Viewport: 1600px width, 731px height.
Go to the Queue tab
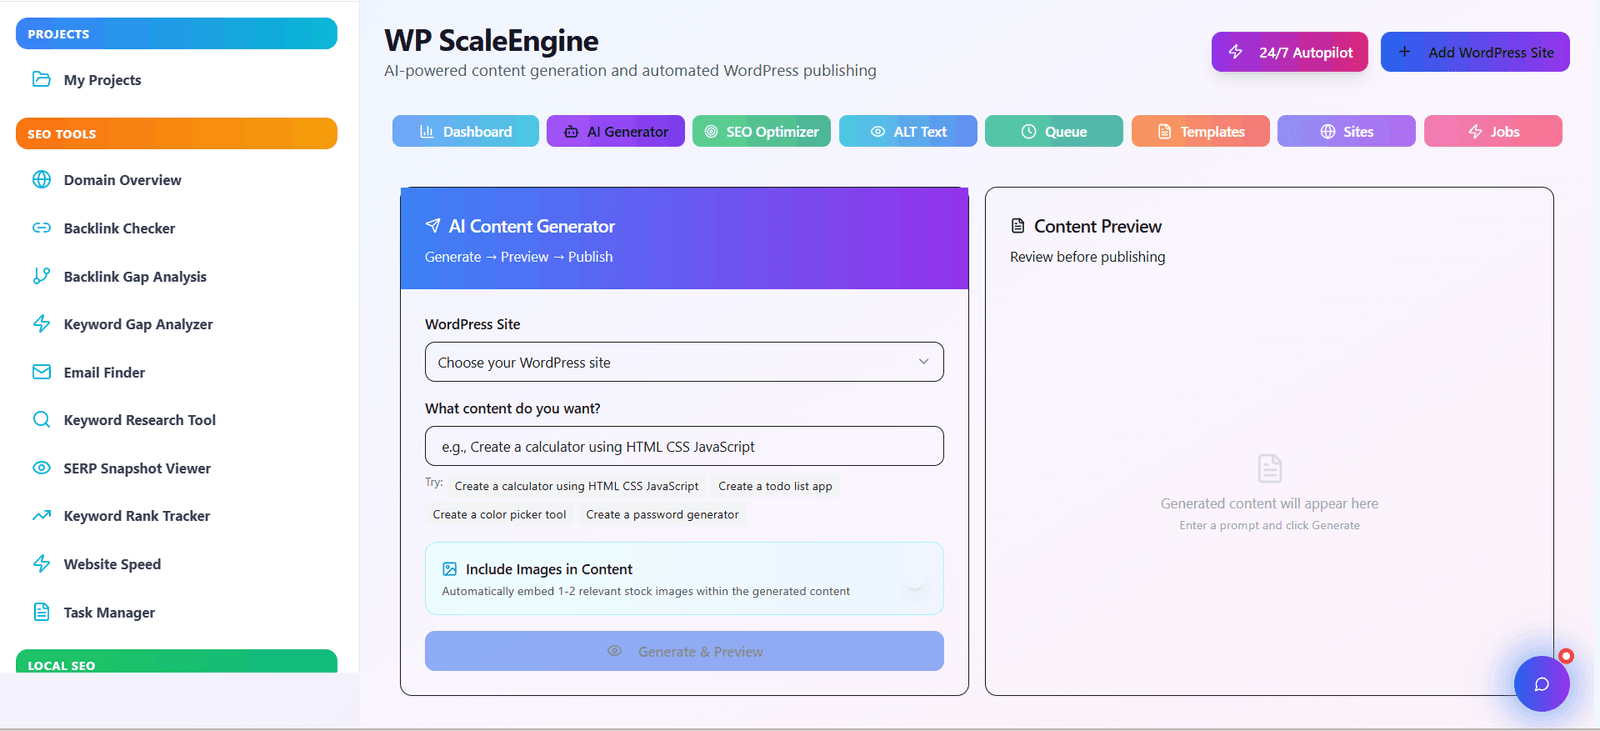(x=1054, y=131)
